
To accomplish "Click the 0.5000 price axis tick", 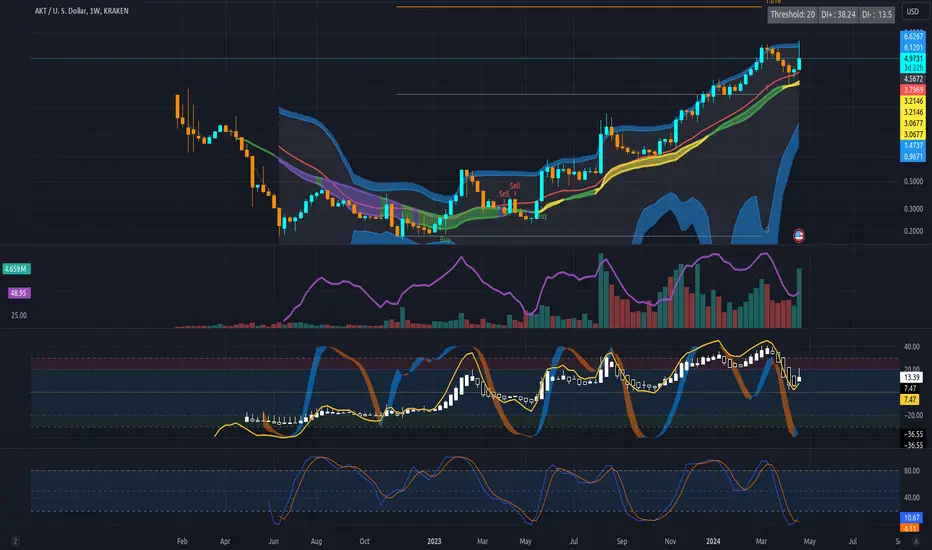I will pyautogui.click(x=913, y=181).
